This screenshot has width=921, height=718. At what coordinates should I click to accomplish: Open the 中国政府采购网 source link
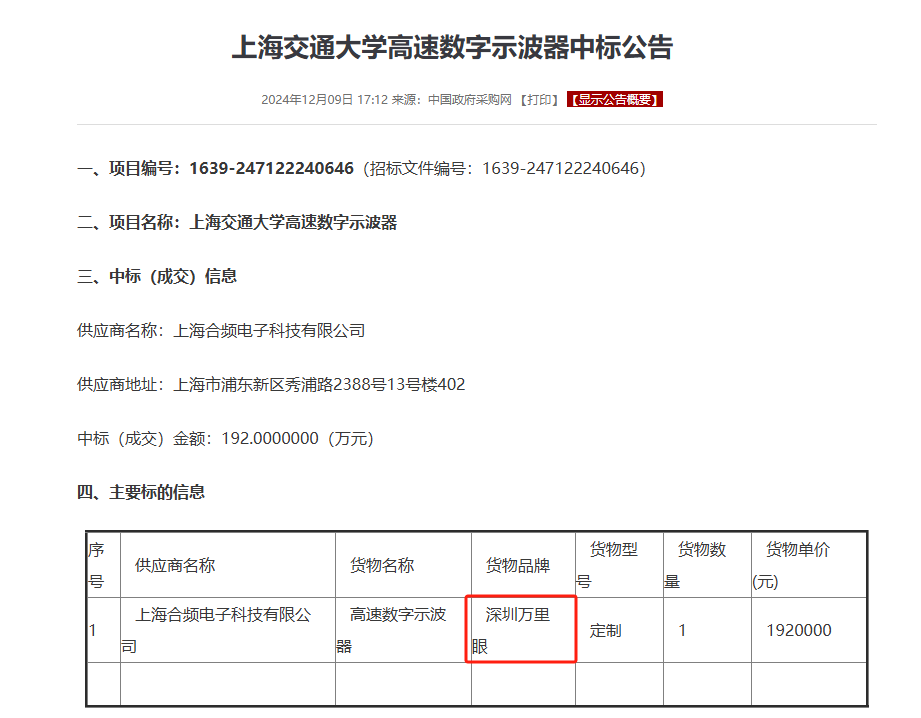469,100
